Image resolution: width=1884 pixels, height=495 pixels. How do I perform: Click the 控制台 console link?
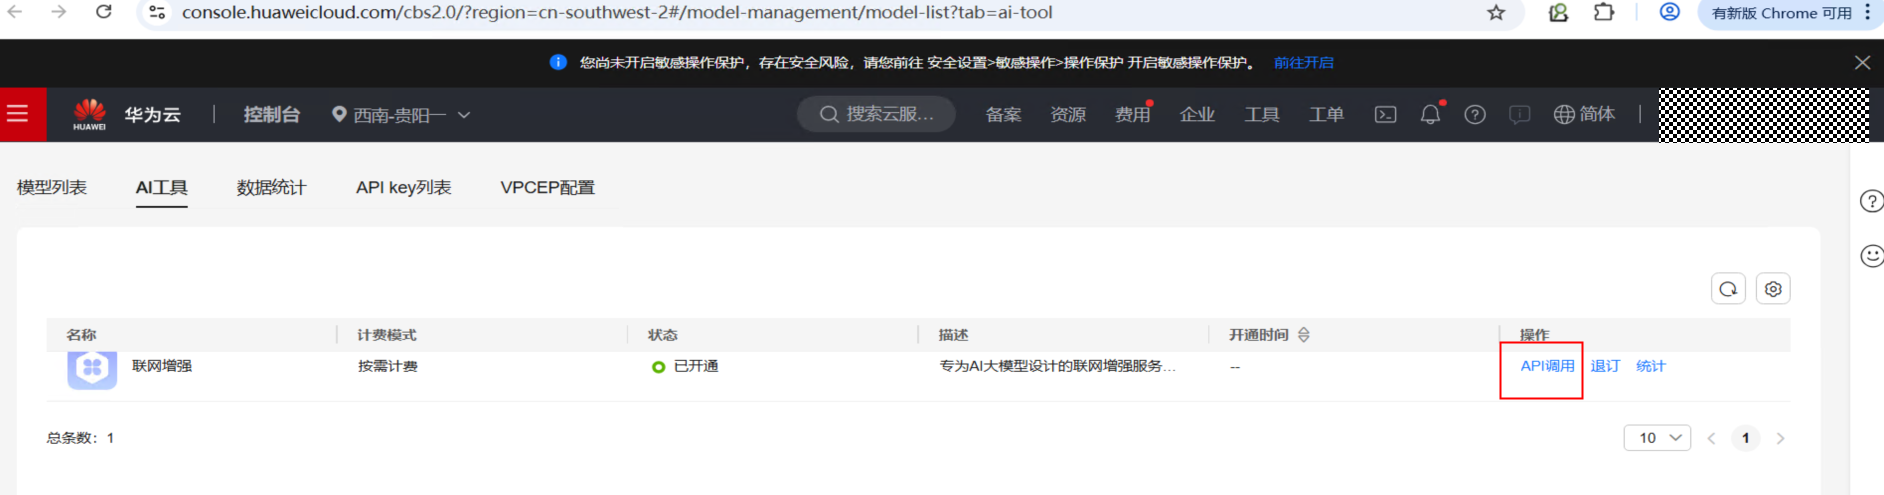[x=271, y=114]
